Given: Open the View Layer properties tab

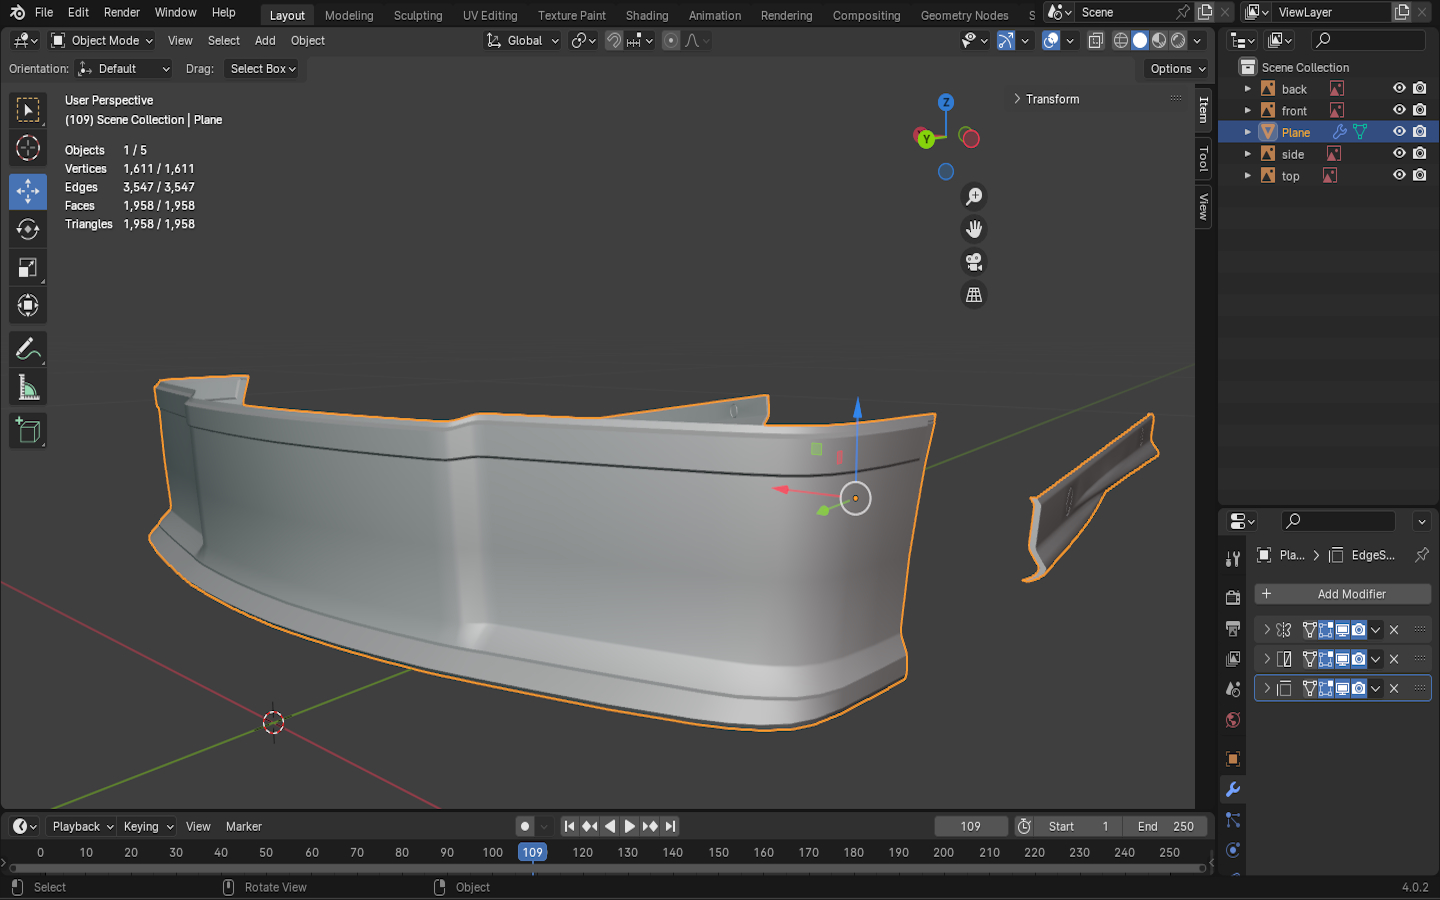Looking at the screenshot, I should [1233, 659].
